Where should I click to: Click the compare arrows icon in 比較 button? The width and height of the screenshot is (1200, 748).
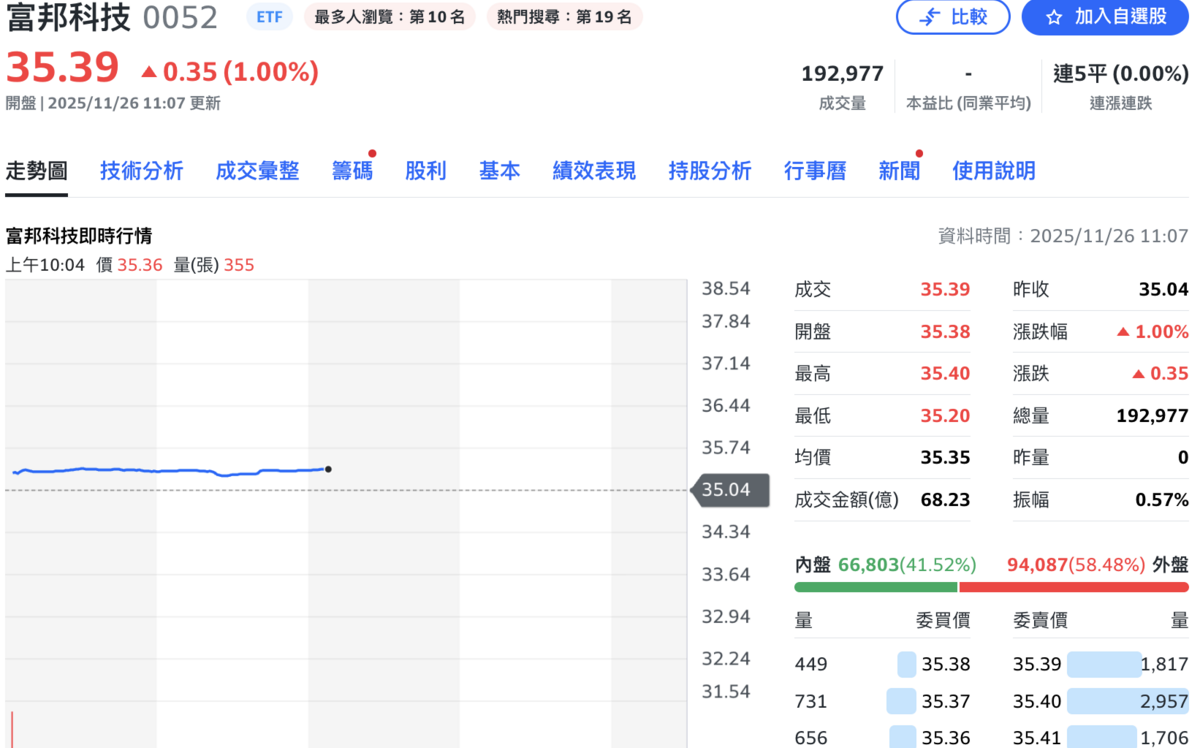point(931,19)
